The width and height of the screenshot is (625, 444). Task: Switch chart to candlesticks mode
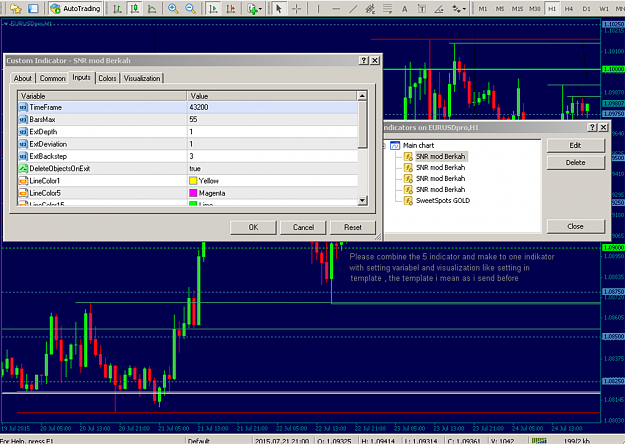tap(135, 8)
